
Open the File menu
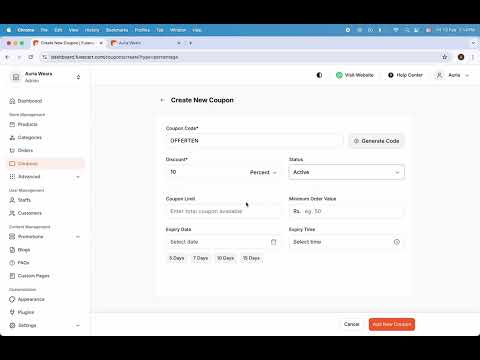44,30
